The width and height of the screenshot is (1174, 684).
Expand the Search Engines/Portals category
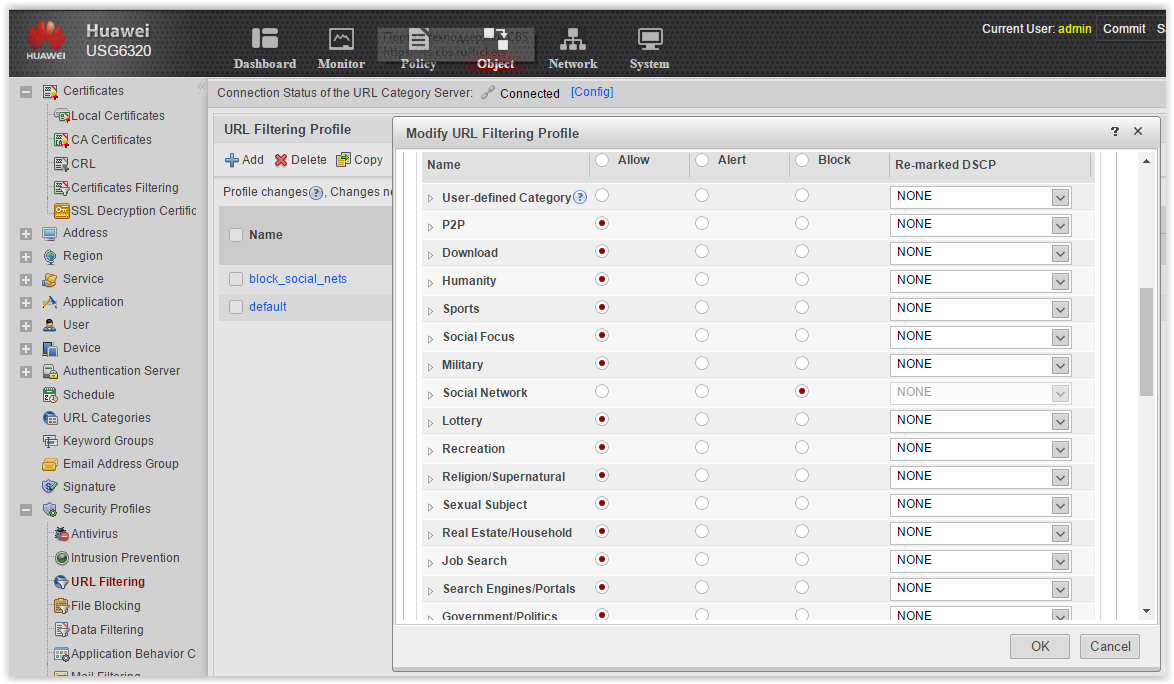(431, 590)
